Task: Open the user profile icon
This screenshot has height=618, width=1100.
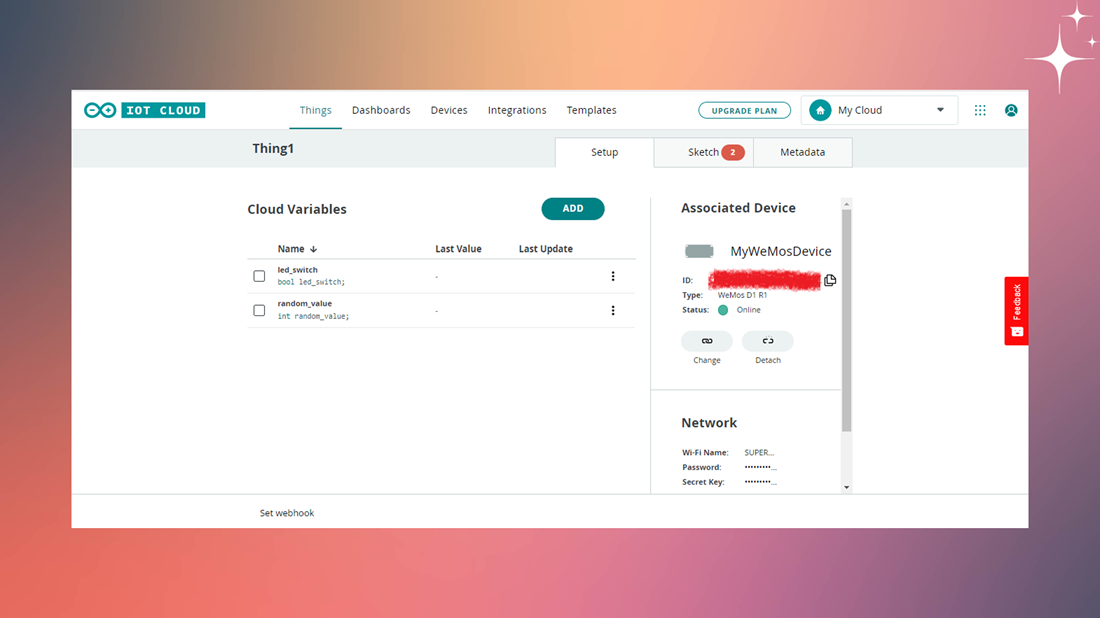Action: click(1011, 110)
